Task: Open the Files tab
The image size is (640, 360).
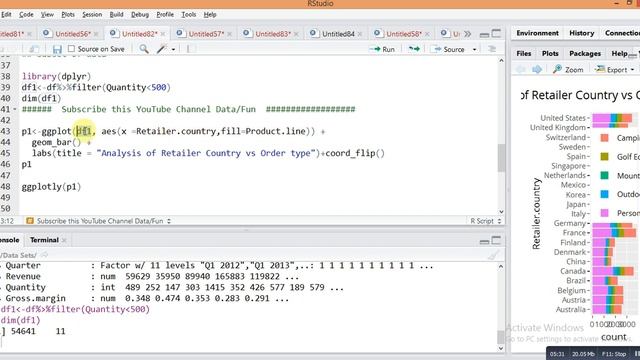Action: click(x=524, y=53)
